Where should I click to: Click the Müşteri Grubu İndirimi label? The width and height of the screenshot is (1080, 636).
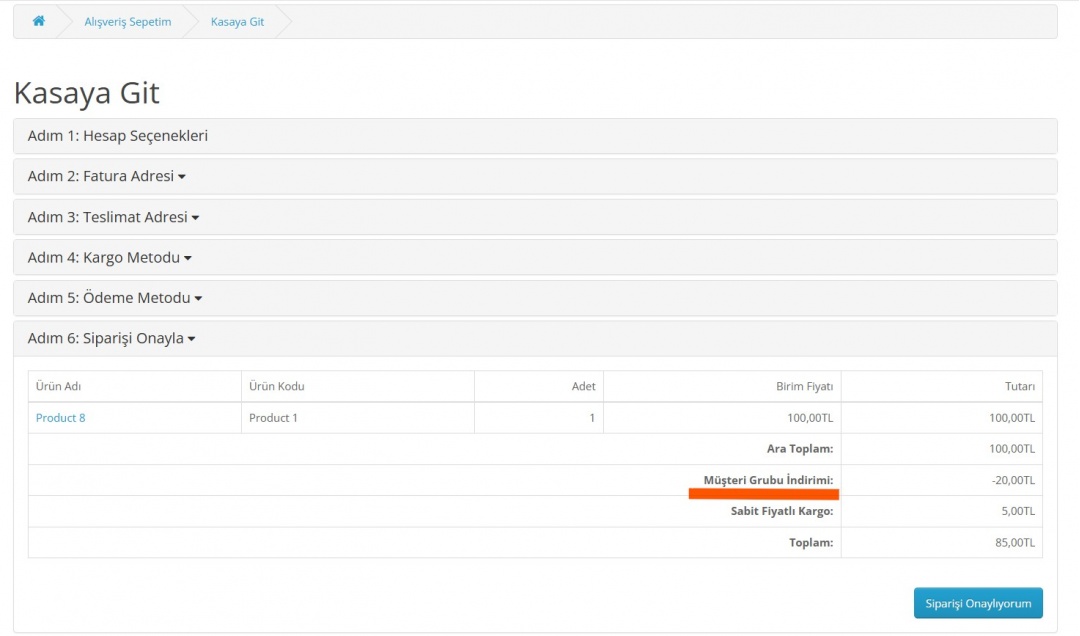click(x=768, y=480)
